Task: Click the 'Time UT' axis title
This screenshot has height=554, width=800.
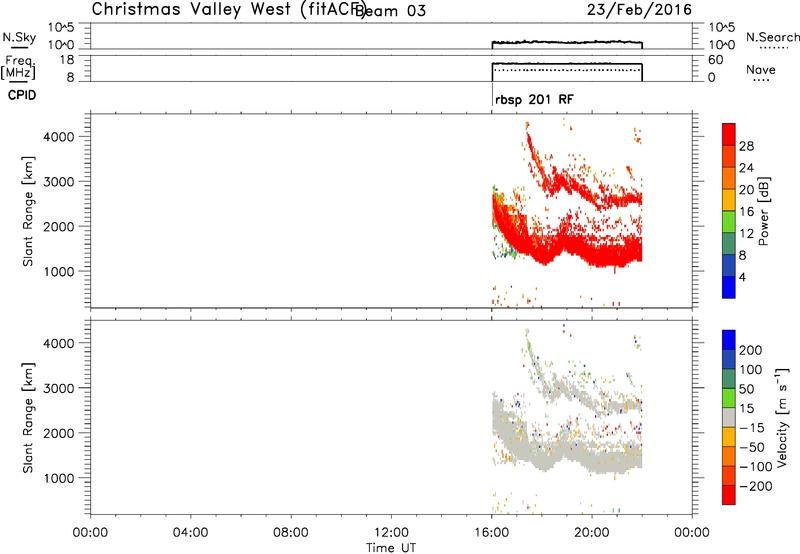Action: tap(391, 548)
